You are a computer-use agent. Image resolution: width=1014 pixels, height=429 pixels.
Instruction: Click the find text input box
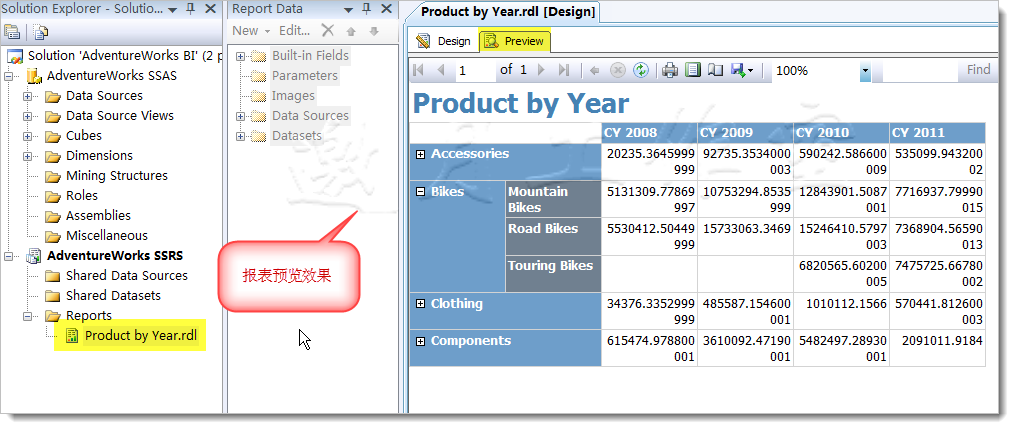click(x=920, y=71)
